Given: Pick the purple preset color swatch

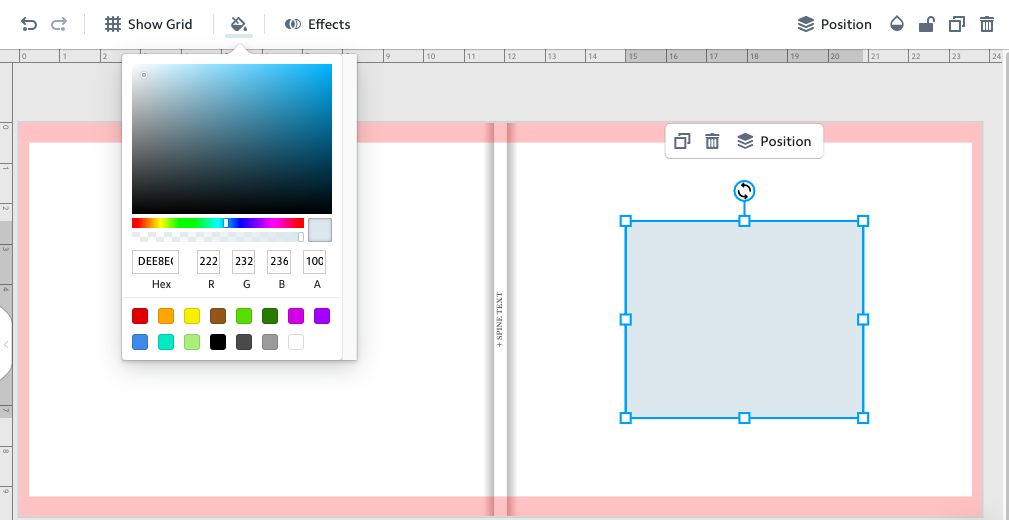Looking at the screenshot, I should pos(322,316).
